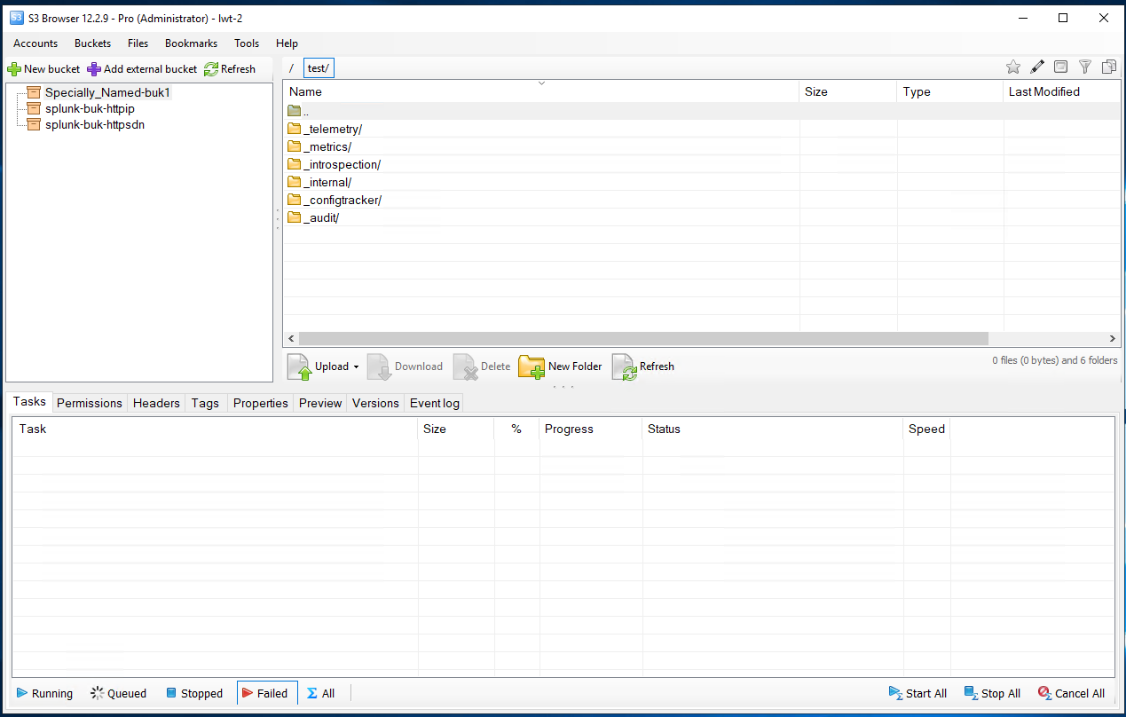Click the copy pages icon
The image size is (1126, 717).
tap(1109, 67)
